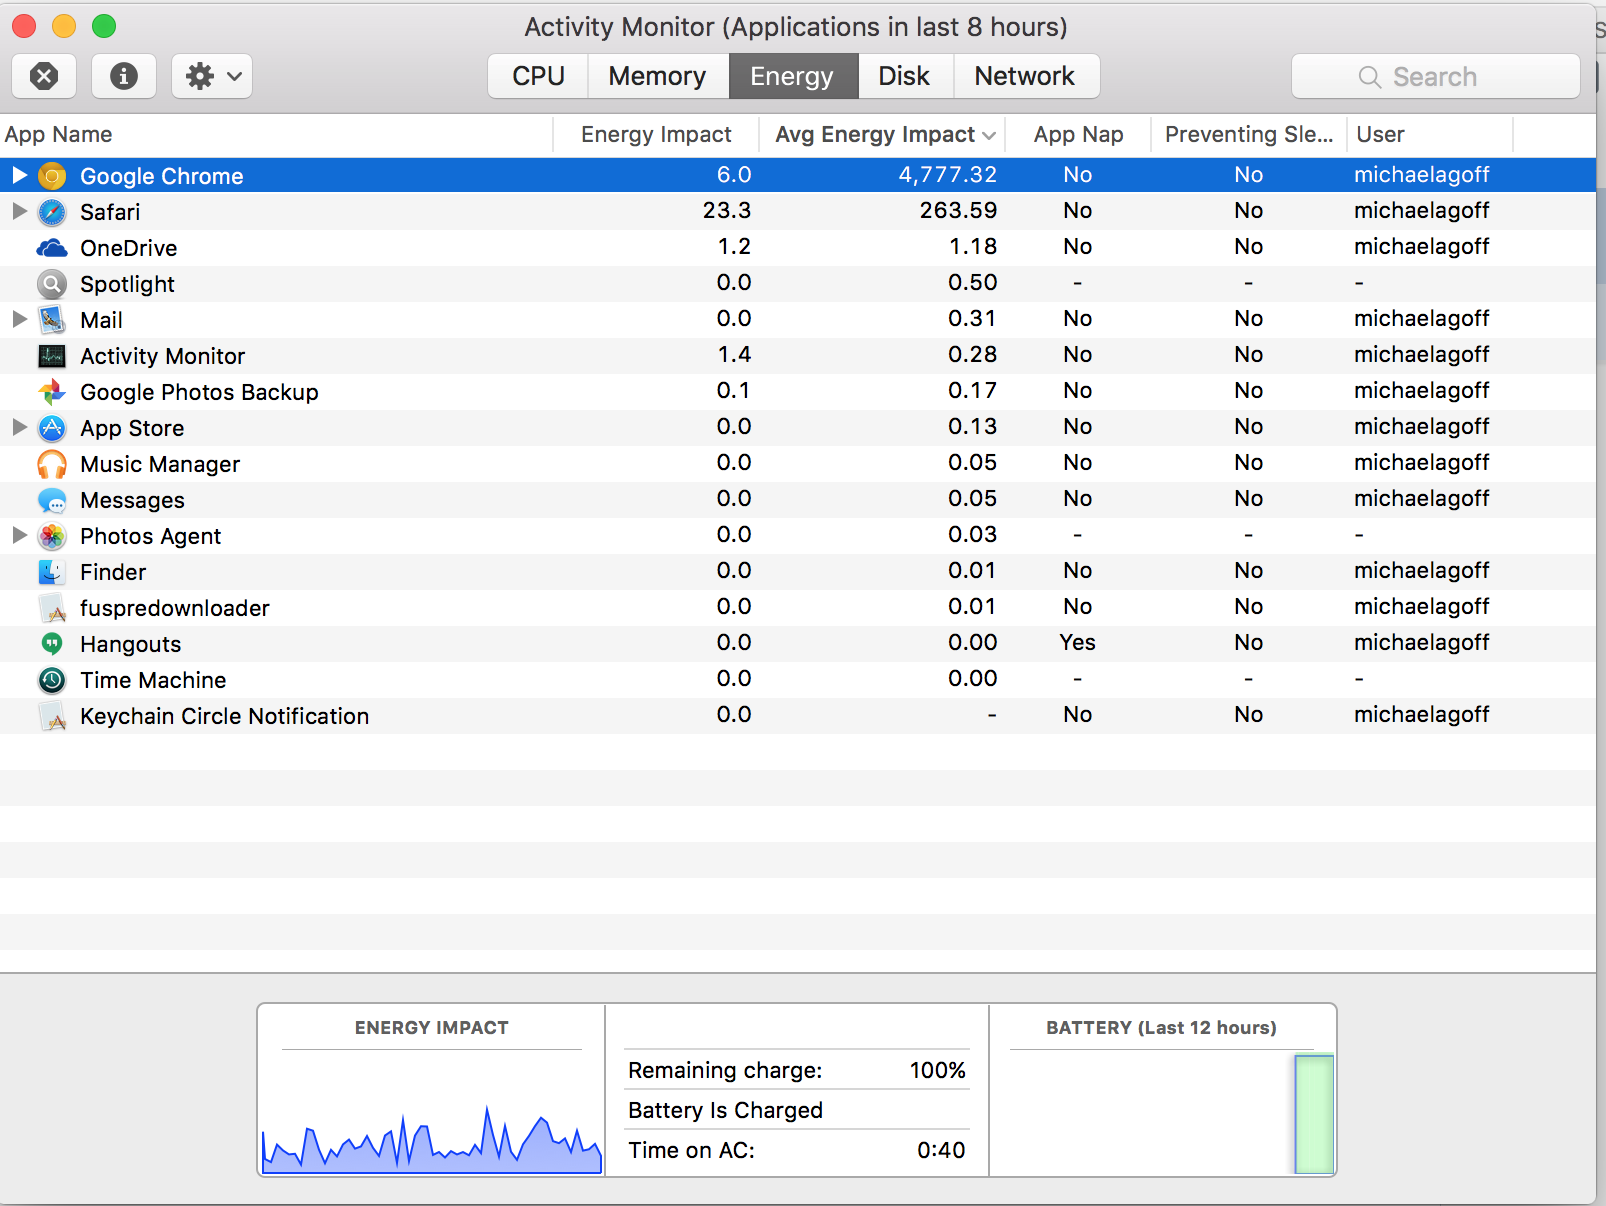This screenshot has width=1606, height=1206.
Task: Click the App Store icon
Action: tap(52, 428)
